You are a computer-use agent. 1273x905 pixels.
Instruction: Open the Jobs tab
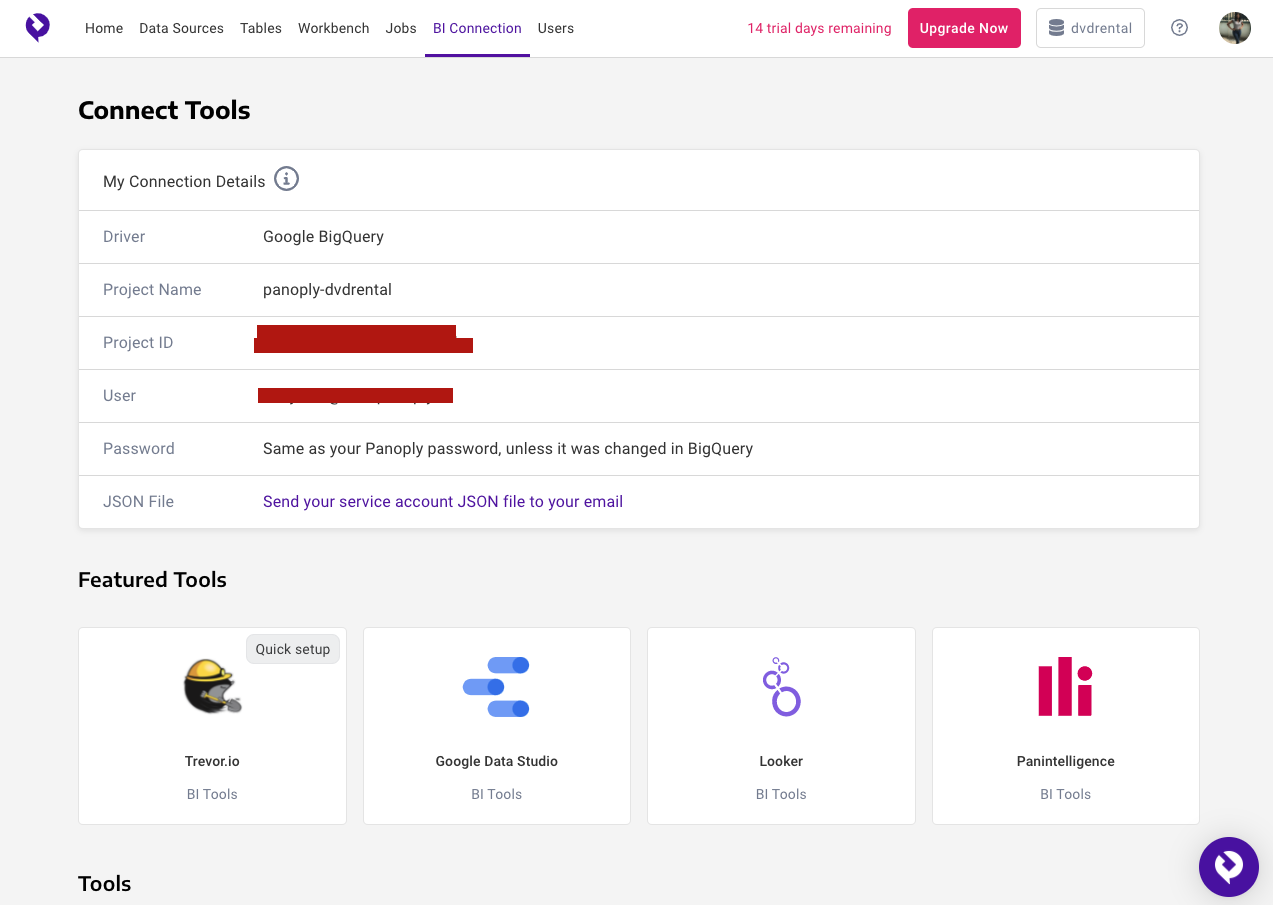point(401,28)
